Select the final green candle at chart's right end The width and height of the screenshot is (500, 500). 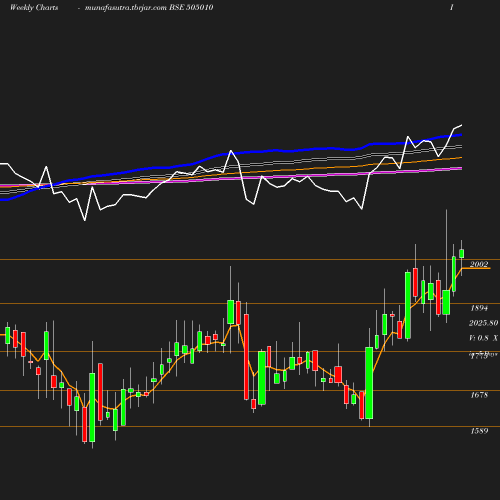click(x=462, y=254)
